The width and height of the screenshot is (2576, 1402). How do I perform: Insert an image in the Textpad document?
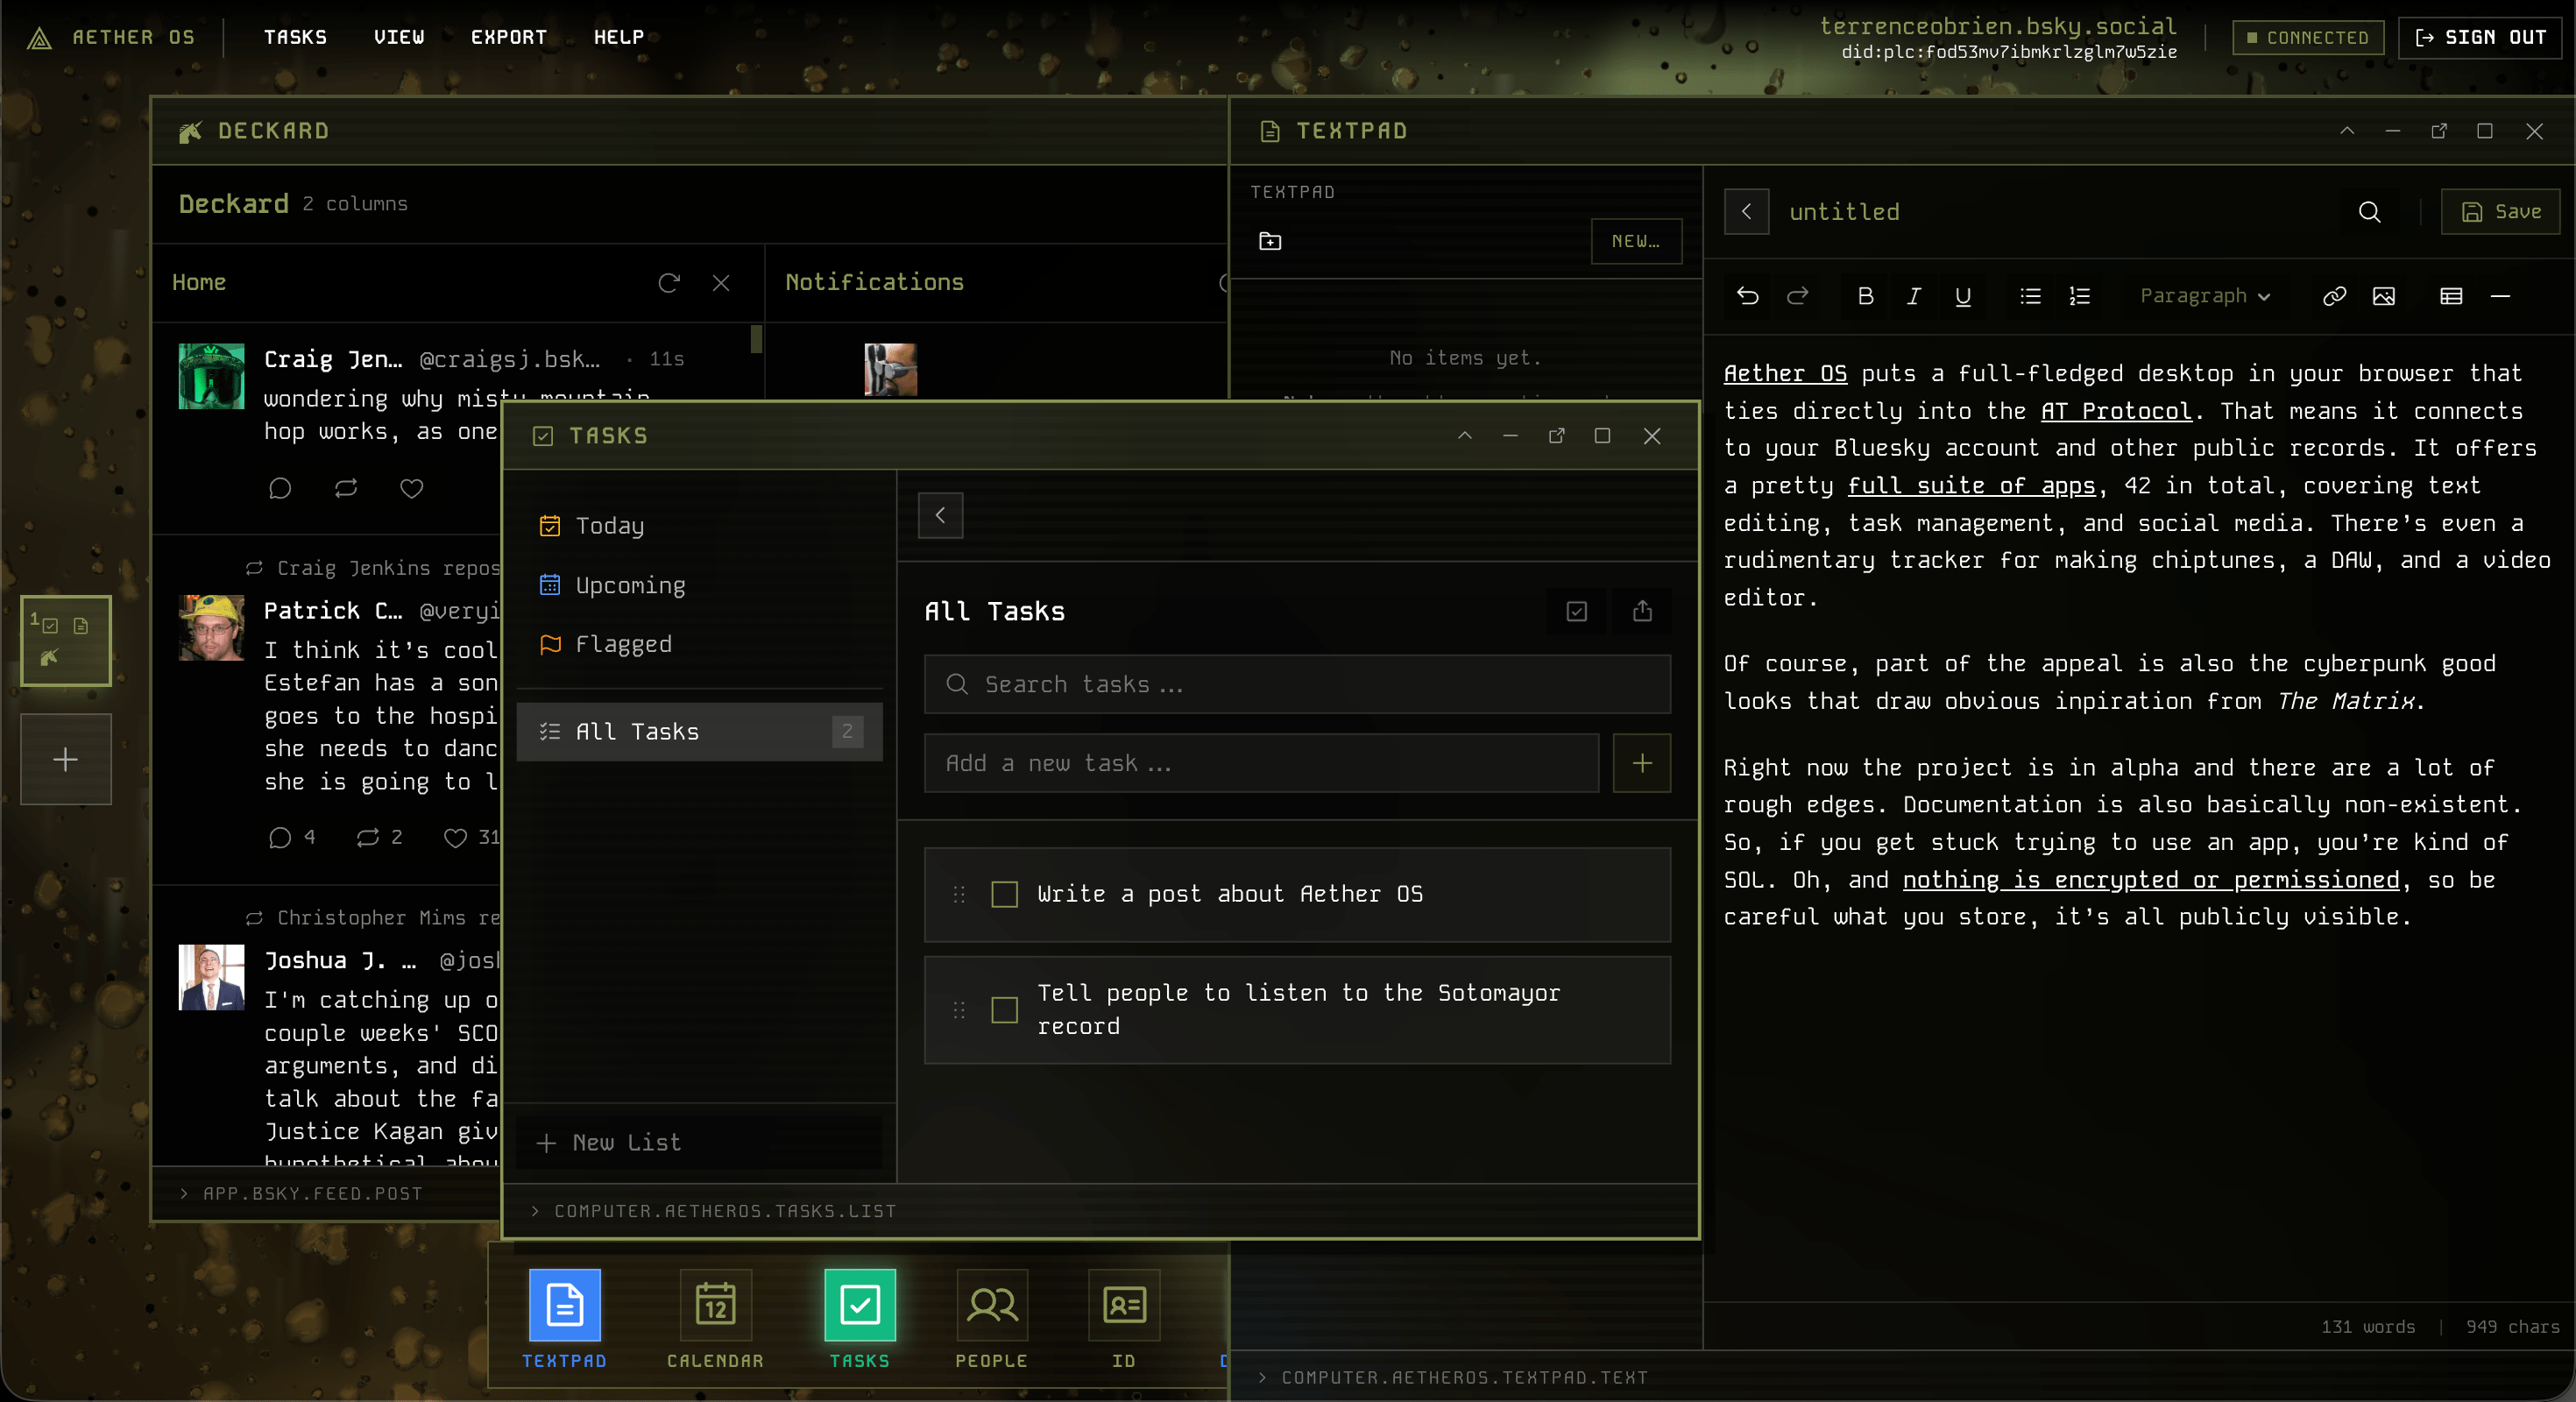2386,296
